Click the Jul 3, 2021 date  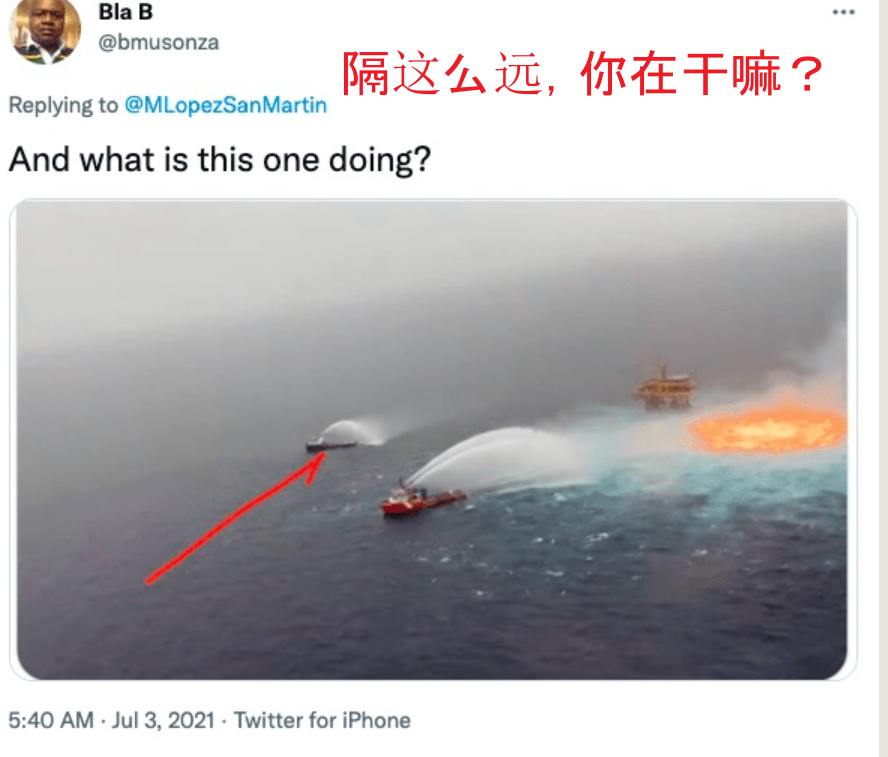[163, 721]
